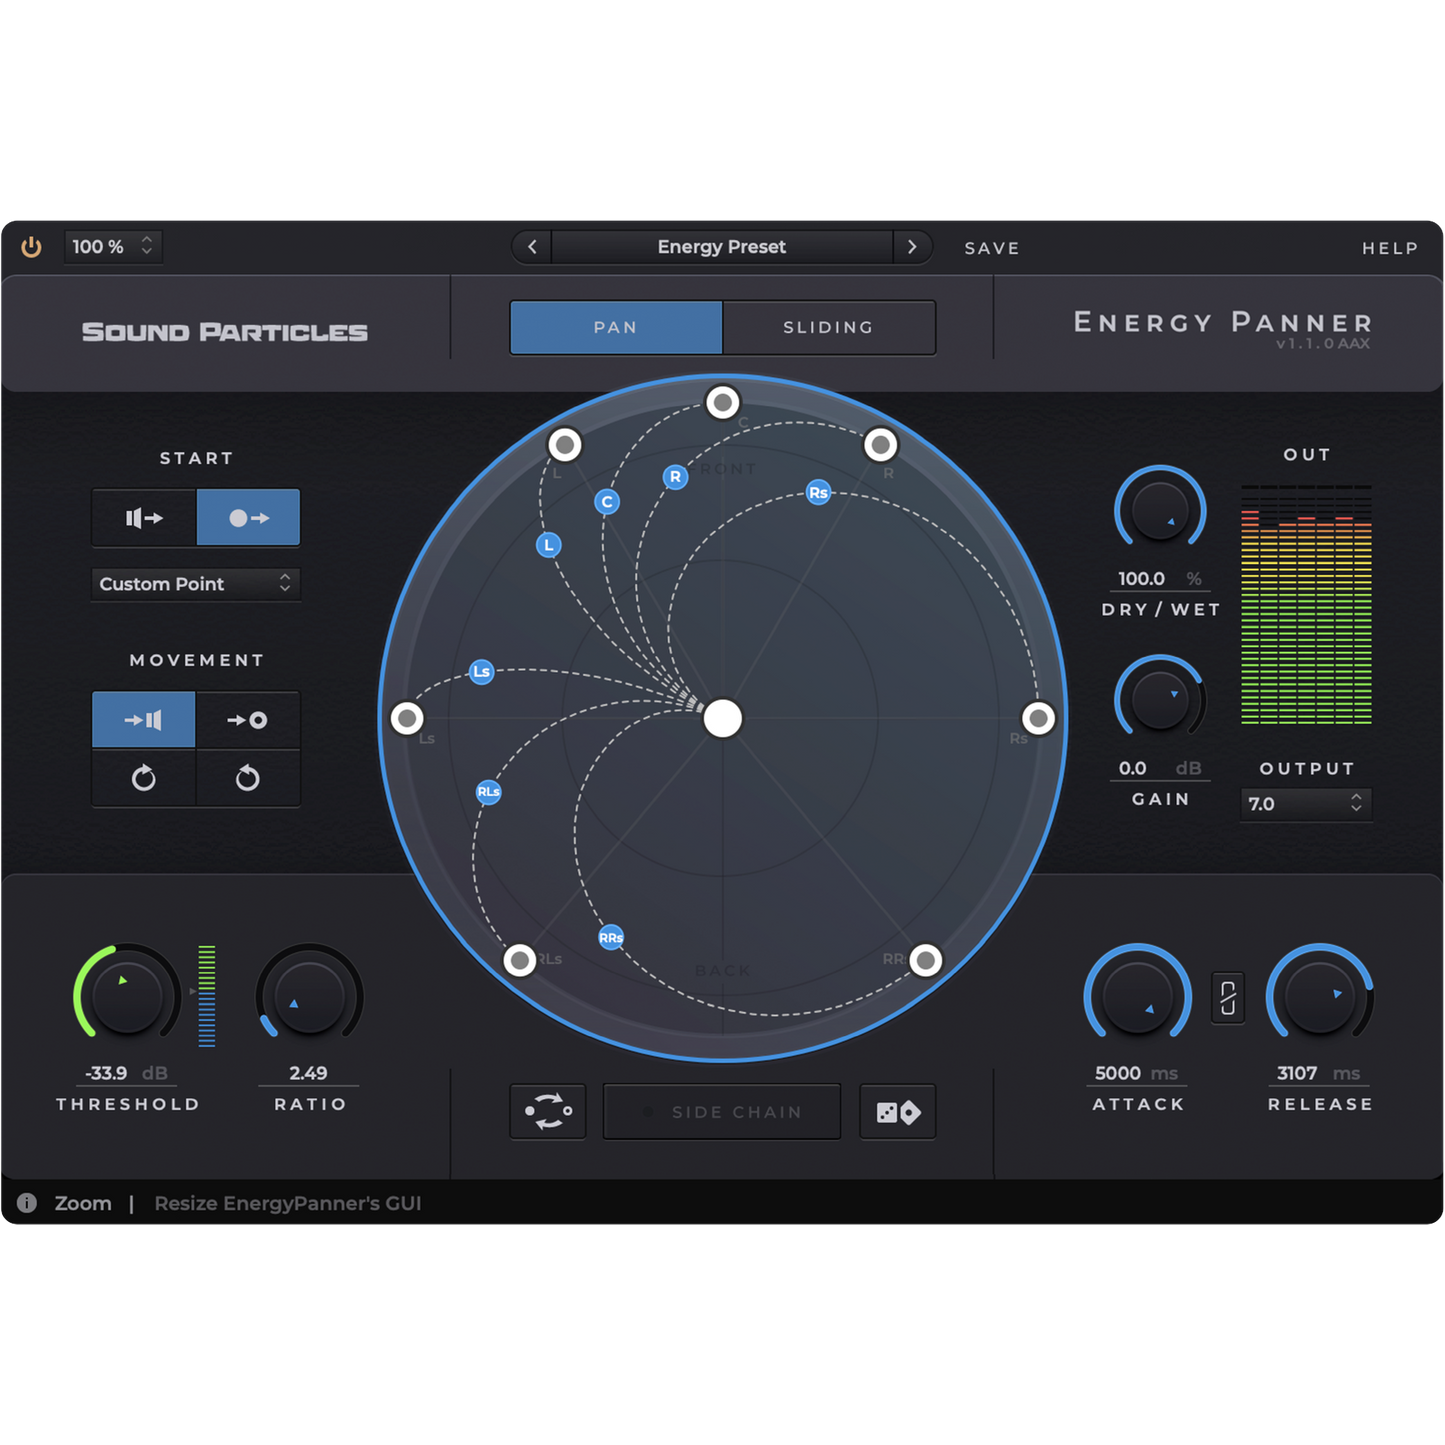Click the randomize dice icon
The height and width of the screenshot is (1445, 1445).
coord(897,1111)
